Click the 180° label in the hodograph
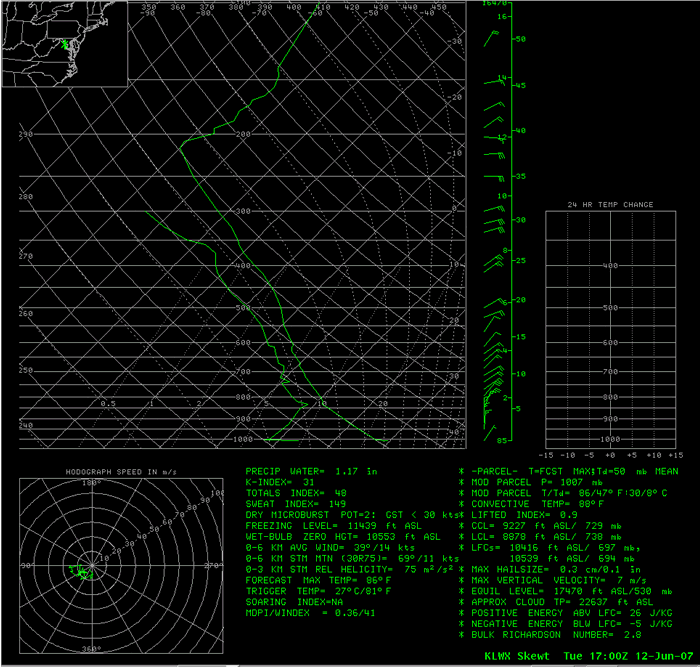 tap(92, 483)
